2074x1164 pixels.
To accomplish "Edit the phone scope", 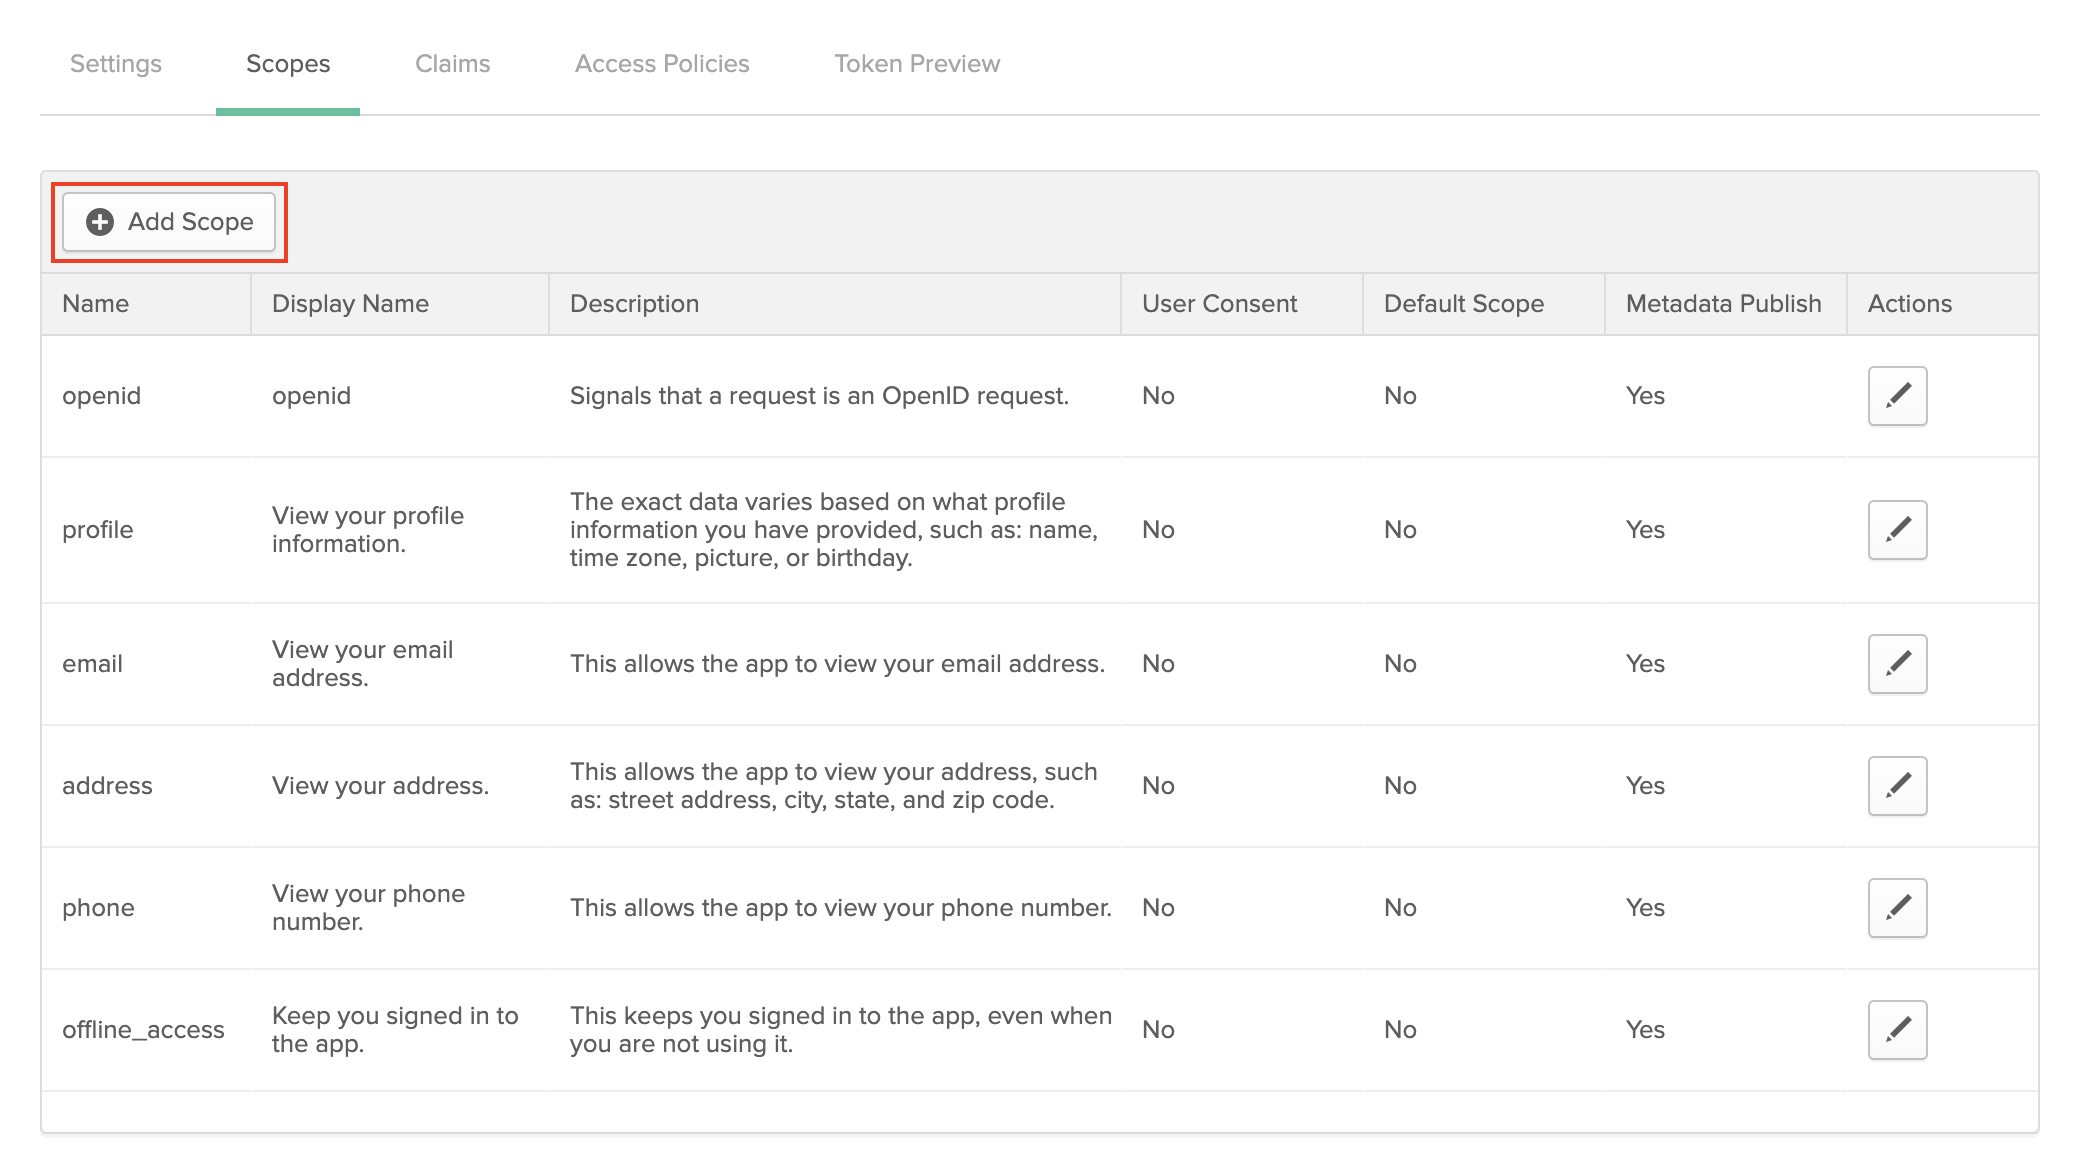I will point(1897,908).
